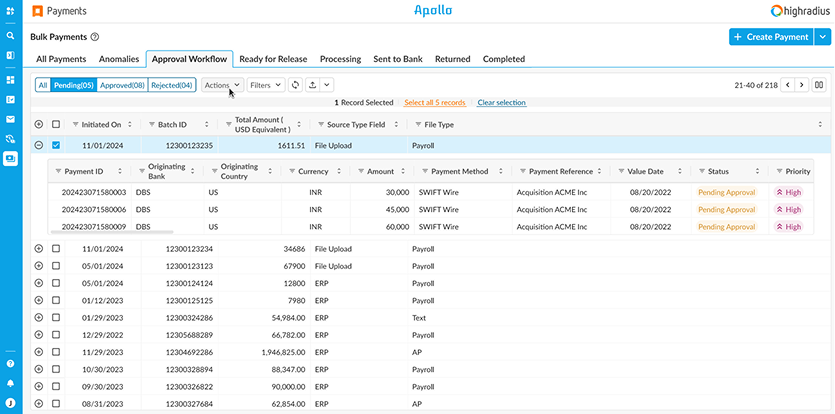This screenshot has height=414, width=835.
Task: Show the Approved(08) filter
Action: (122, 85)
